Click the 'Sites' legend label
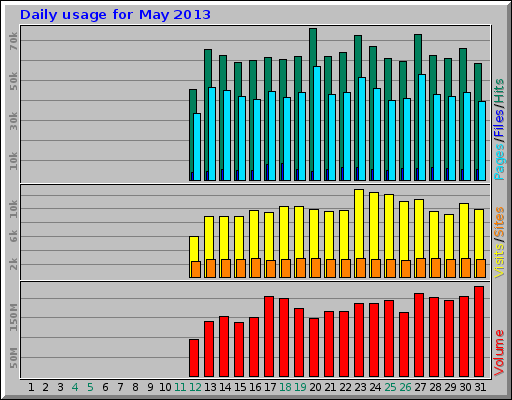This screenshot has width=512, height=400. coord(499,222)
